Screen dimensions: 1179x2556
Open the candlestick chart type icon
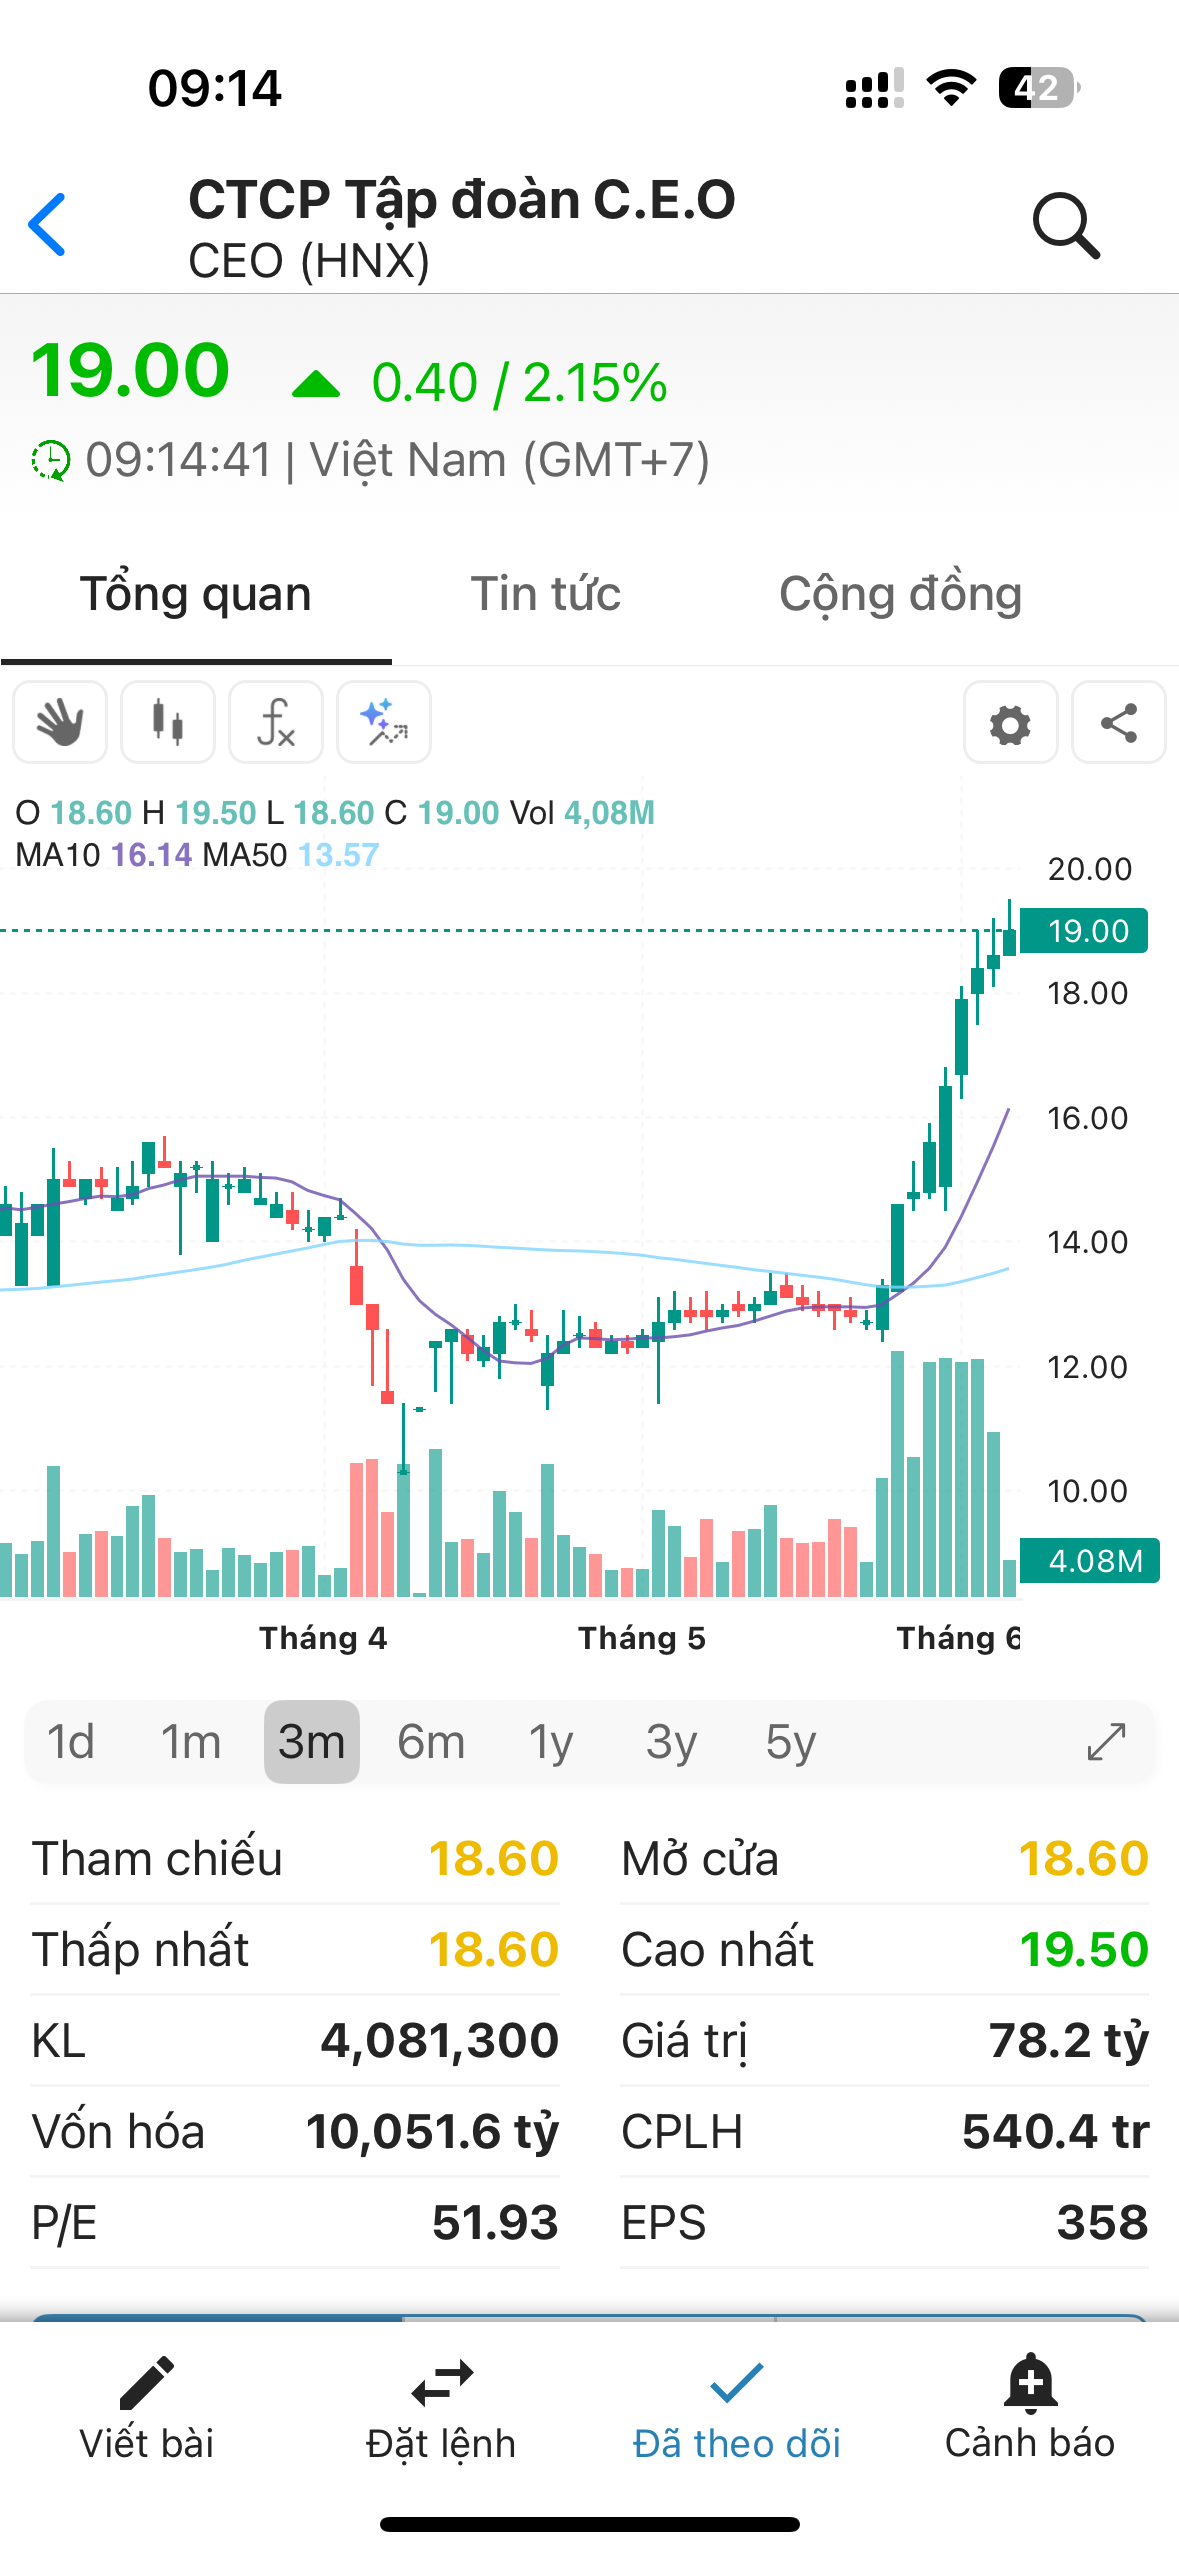click(x=168, y=722)
